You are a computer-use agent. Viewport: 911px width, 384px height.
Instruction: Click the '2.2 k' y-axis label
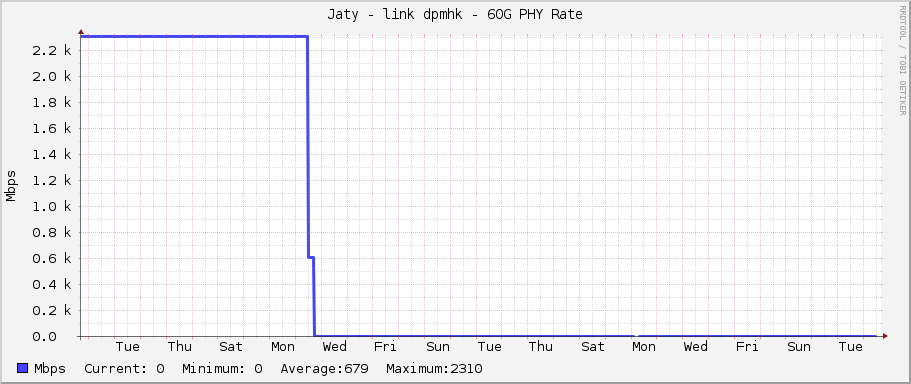click(52, 51)
